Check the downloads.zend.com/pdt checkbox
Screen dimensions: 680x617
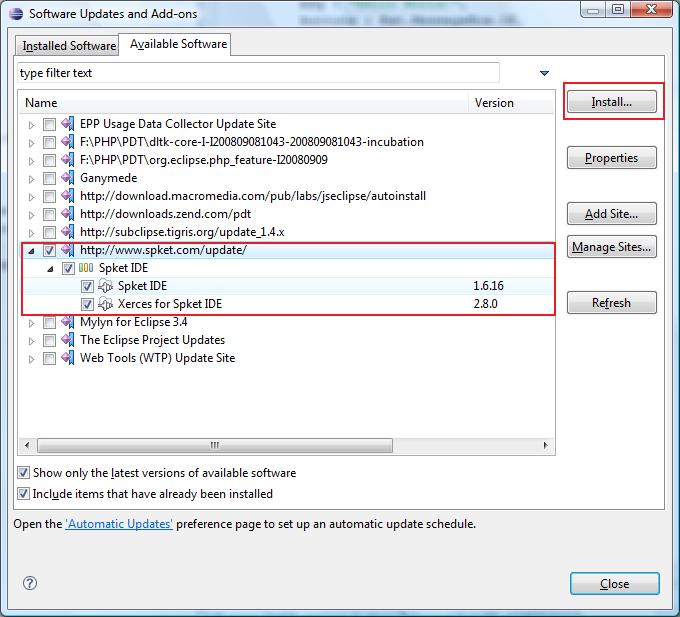click(49, 214)
